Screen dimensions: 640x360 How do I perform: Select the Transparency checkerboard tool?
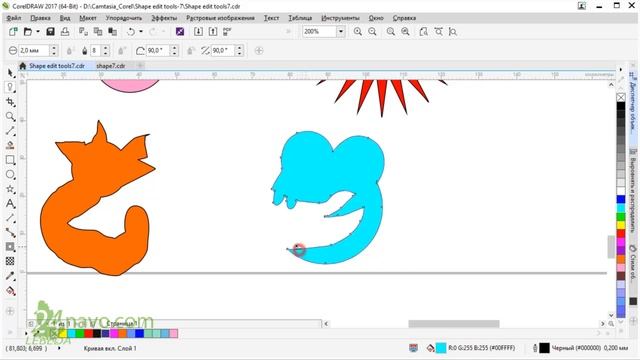click(11, 261)
